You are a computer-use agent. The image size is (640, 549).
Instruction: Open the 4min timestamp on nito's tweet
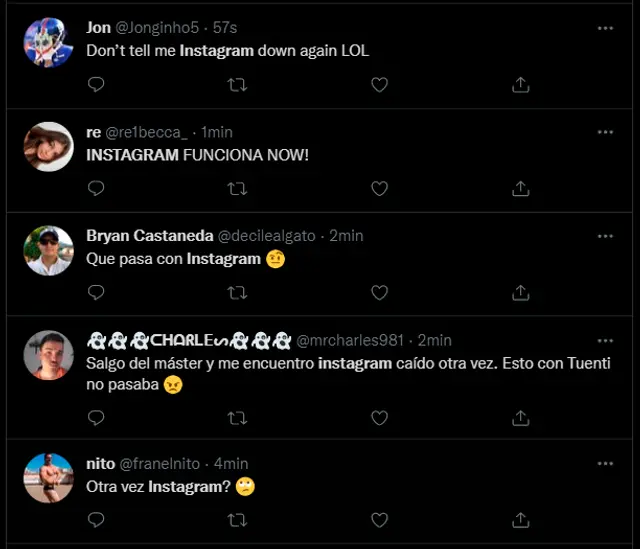point(231,463)
